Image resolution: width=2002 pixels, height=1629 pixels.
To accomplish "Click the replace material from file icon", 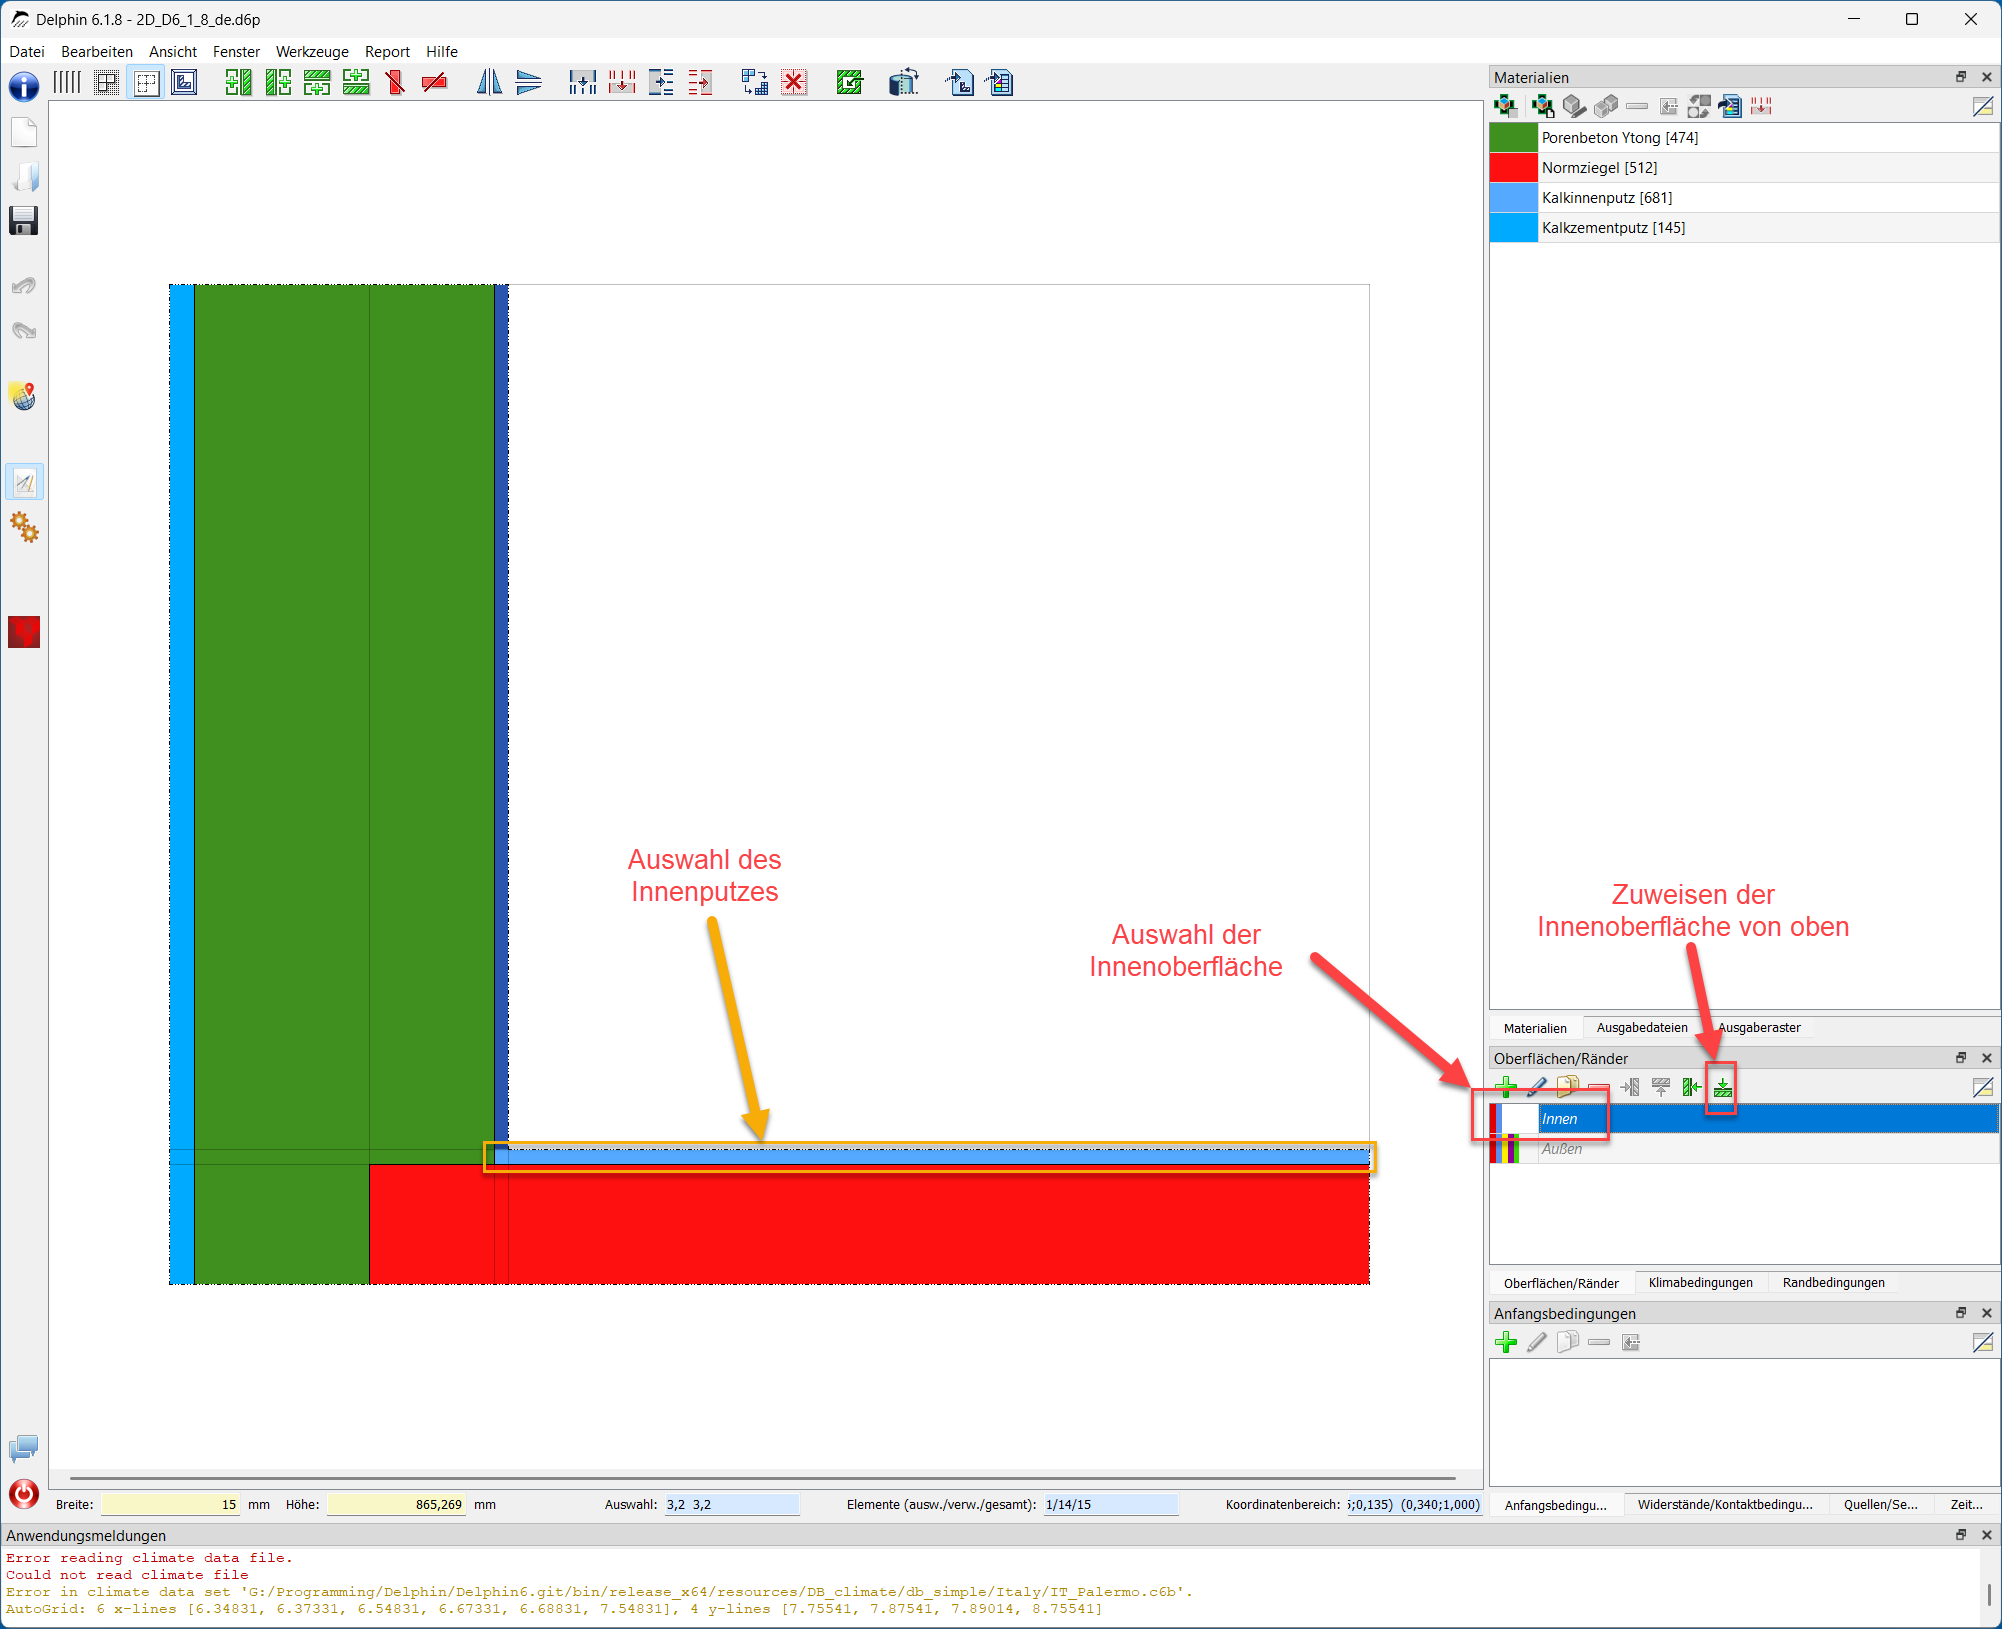I will click(1730, 106).
